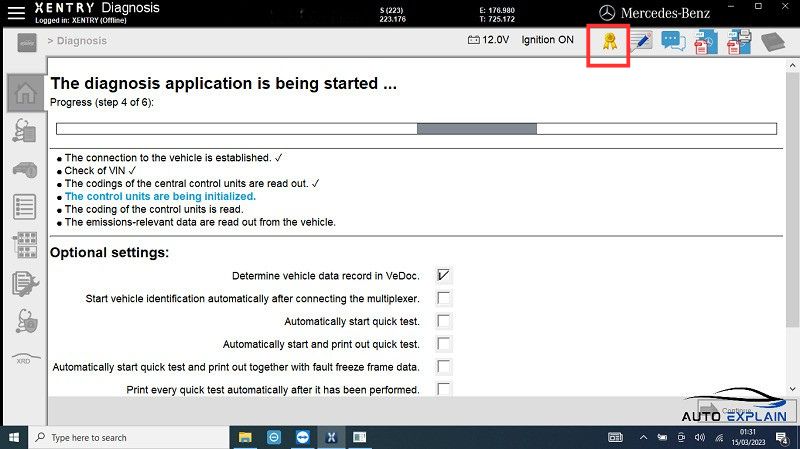Click the Diagnosis breadcrumb
This screenshot has width=800, height=449.
[82, 41]
